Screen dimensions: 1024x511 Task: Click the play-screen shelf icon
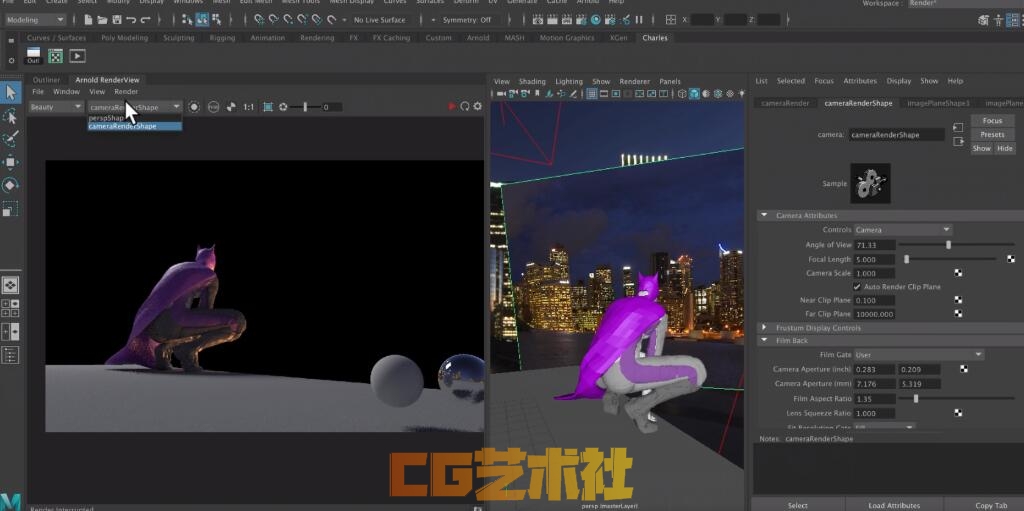[77, 56]
